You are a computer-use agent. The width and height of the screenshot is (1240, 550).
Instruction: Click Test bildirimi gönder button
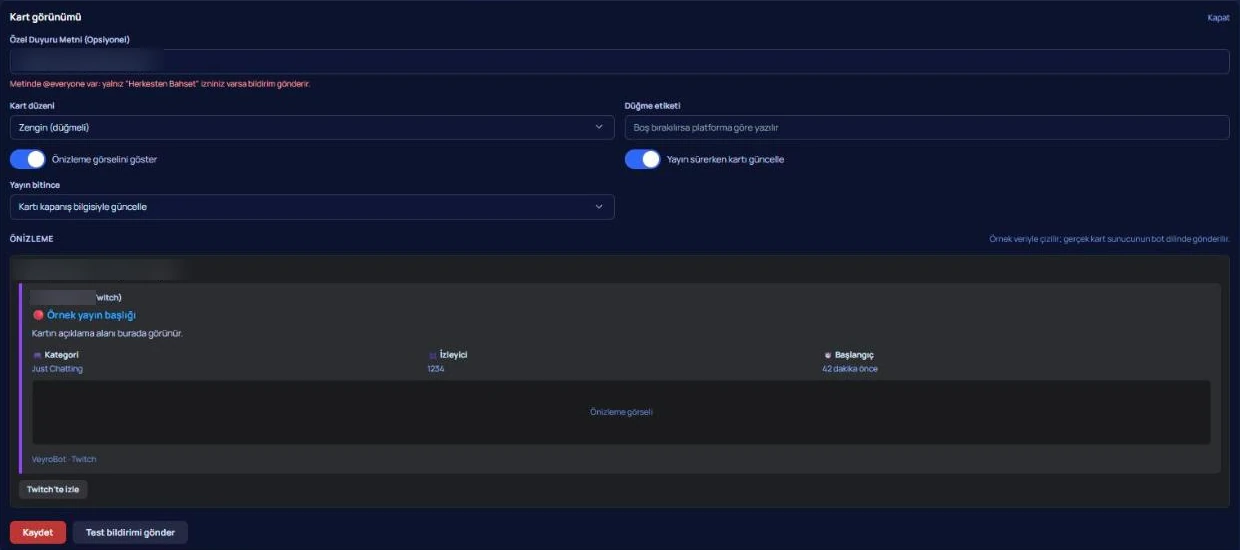130,532
